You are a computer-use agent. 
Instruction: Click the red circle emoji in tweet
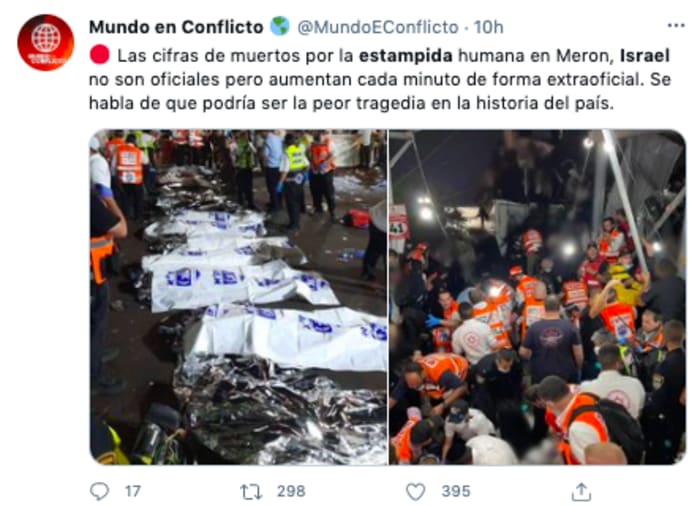point(100,55)
